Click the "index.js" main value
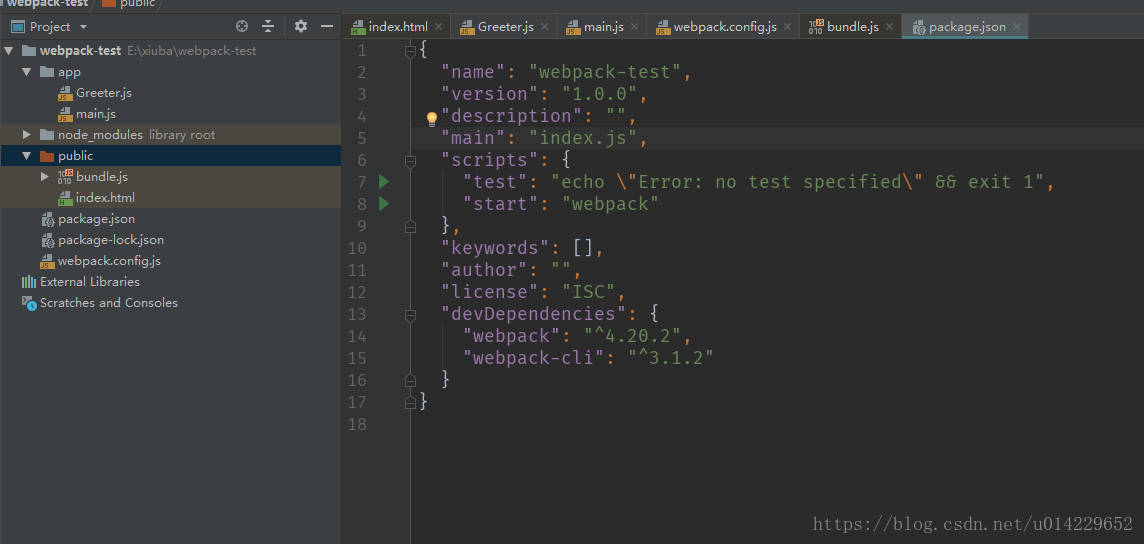This screenshot has width=1144, height=544. click(x=584, y=138)
